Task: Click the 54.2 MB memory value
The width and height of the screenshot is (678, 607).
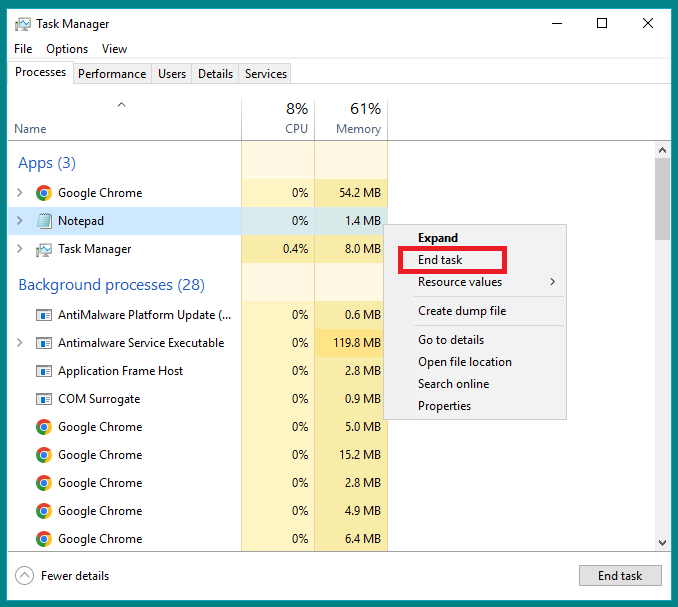Action: coord(360,192)
